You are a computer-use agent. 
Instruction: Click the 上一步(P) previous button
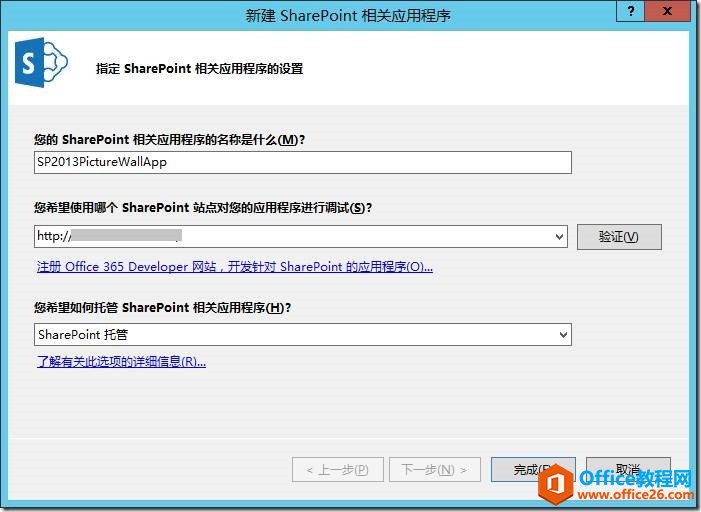(x=338, y=470)
